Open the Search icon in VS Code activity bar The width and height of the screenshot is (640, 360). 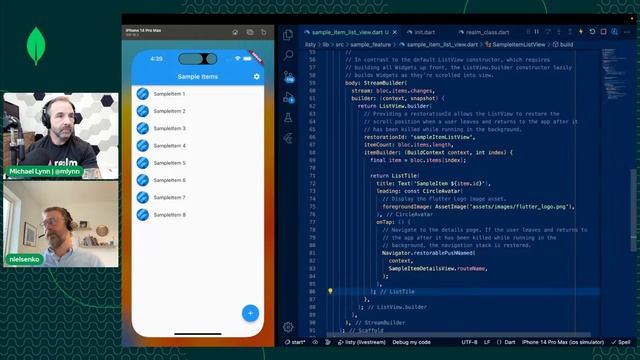click(288, 55)
